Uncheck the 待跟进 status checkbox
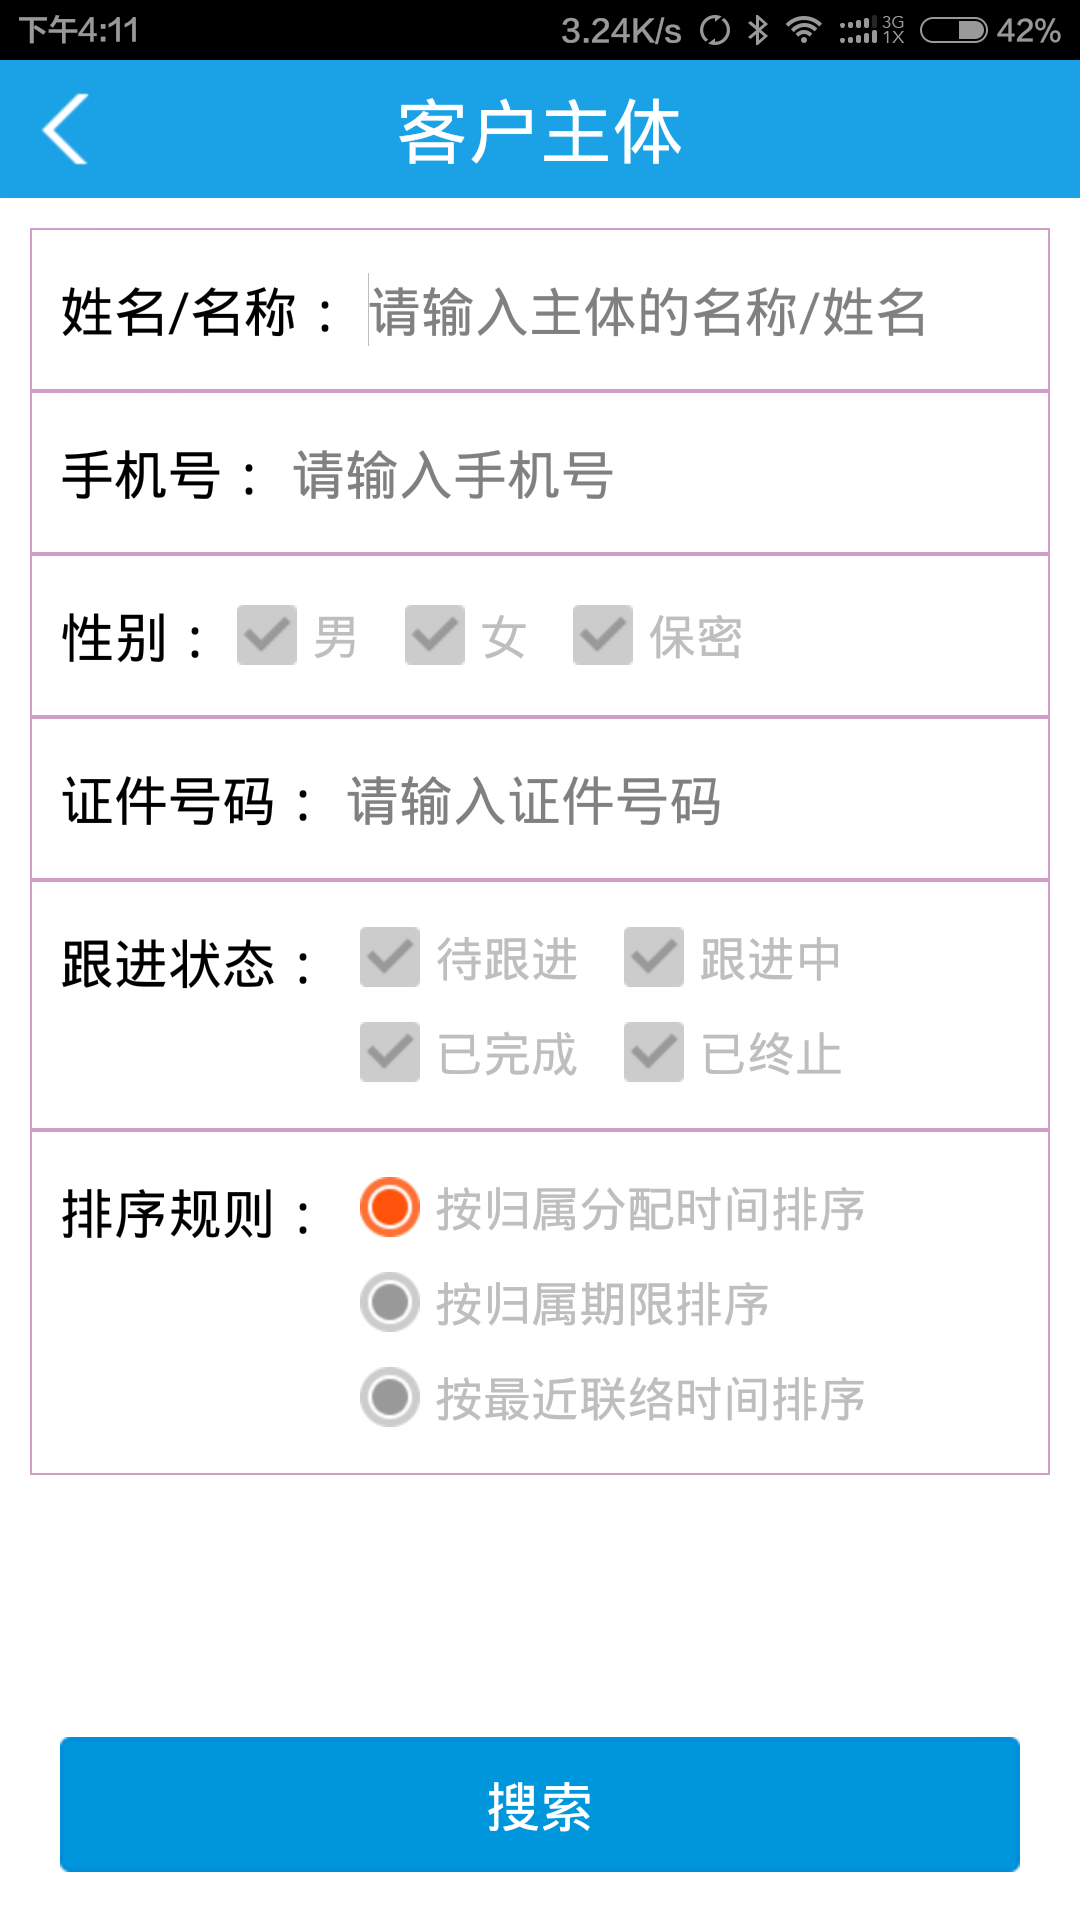Viewport: 1080px width, 1920px height. 390,957
